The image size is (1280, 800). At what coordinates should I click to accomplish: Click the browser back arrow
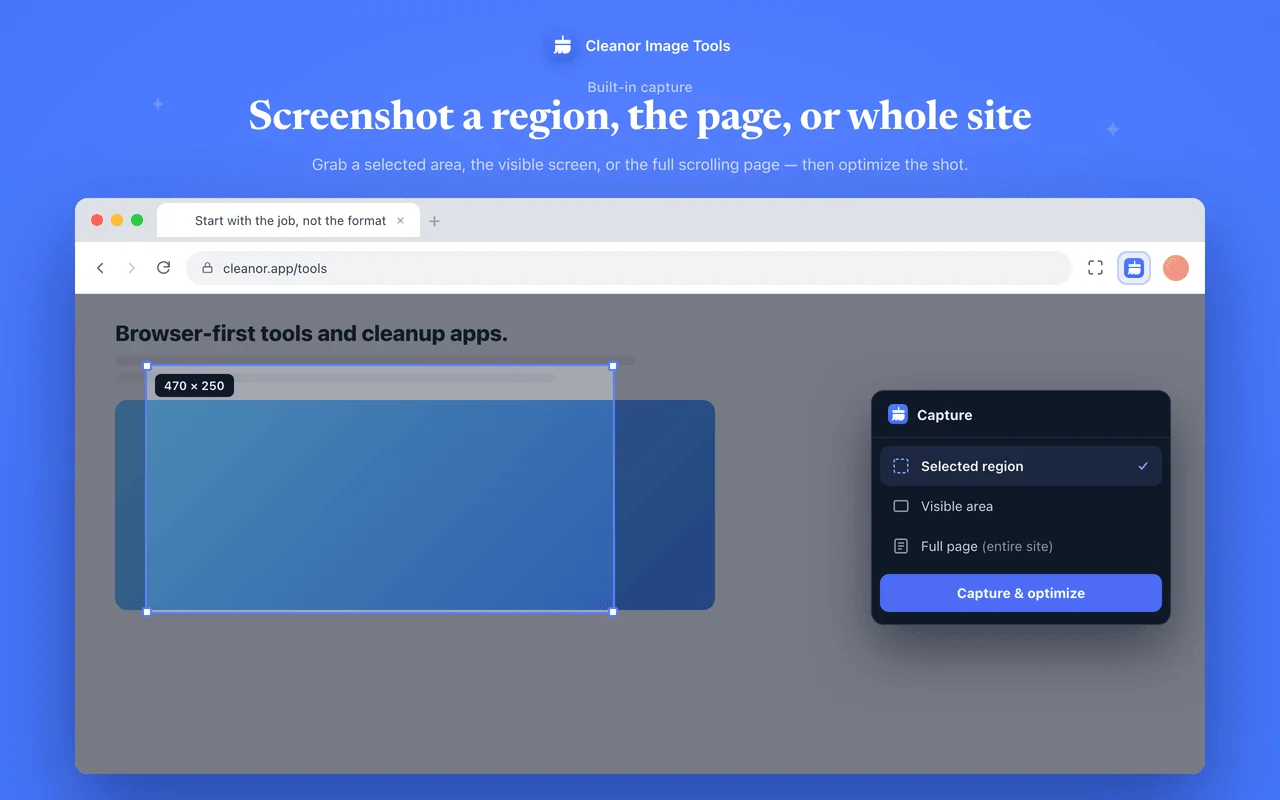click(100, 268)
